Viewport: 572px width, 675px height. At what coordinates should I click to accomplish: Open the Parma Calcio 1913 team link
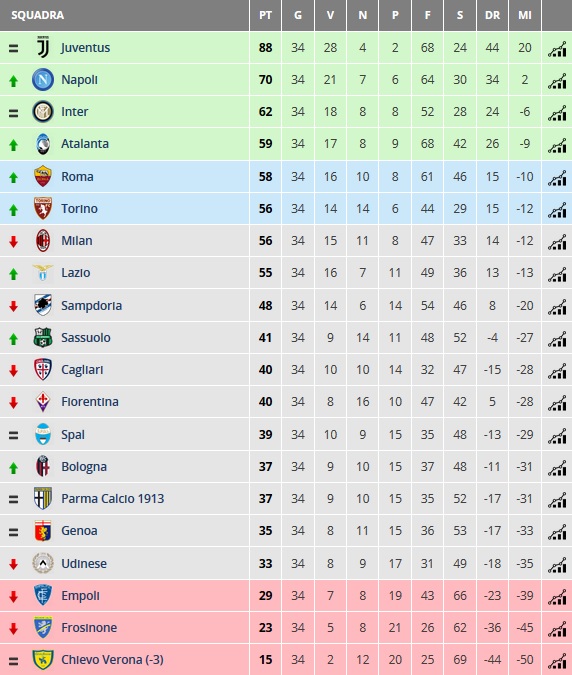112,499
